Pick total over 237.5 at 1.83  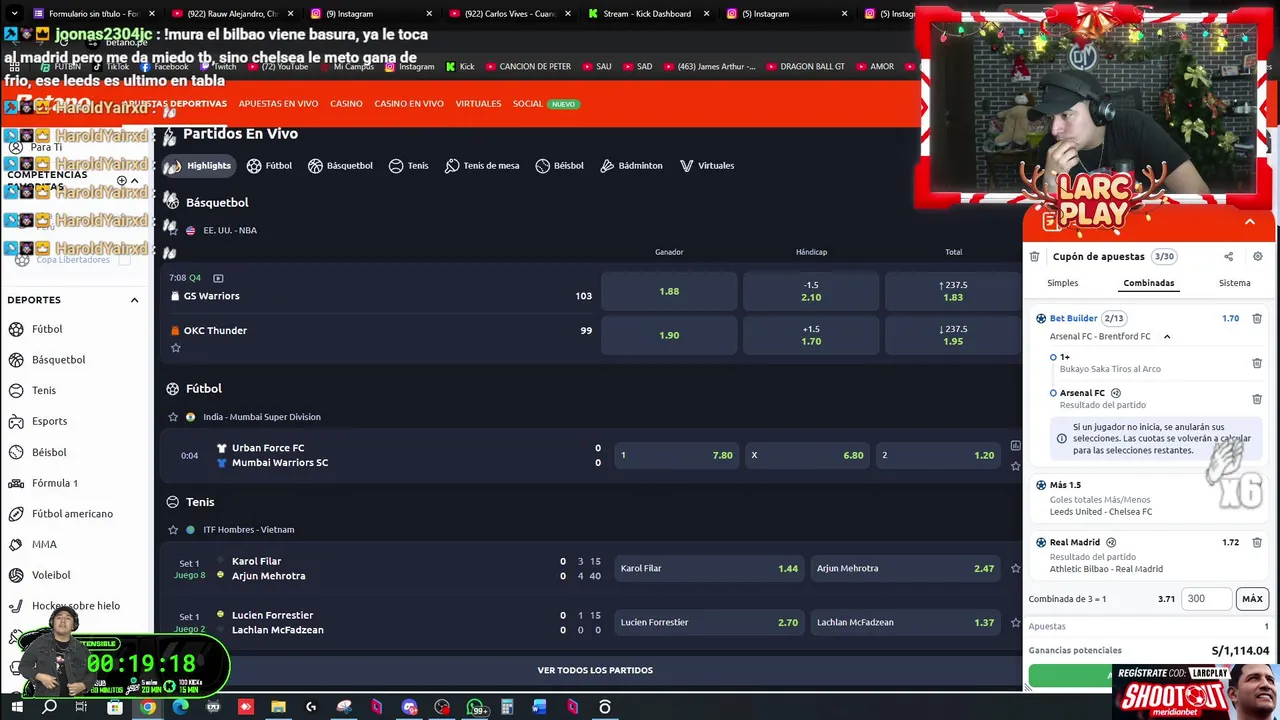[x=953, y=292]
